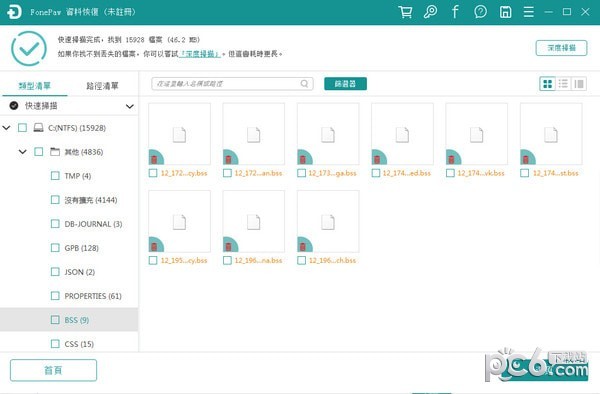Switch to detail column view
Image resolution: width=600 pixels, height=394 pixels.
point(579,84)
